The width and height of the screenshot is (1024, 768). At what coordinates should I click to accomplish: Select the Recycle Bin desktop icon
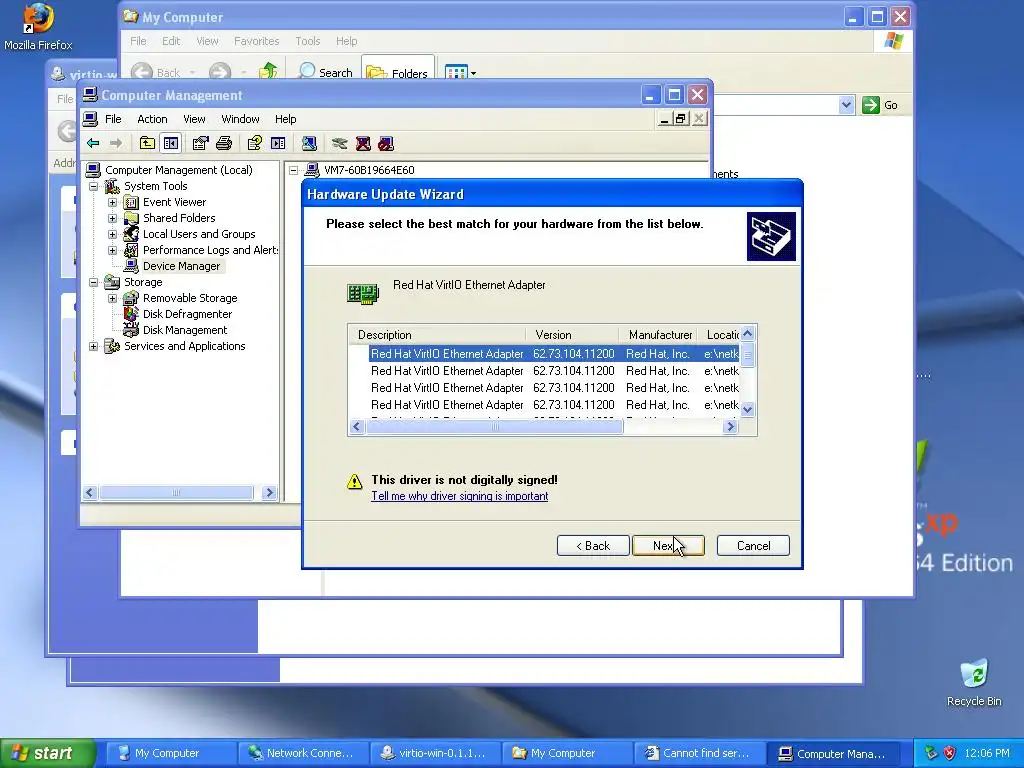pos(974,682)
